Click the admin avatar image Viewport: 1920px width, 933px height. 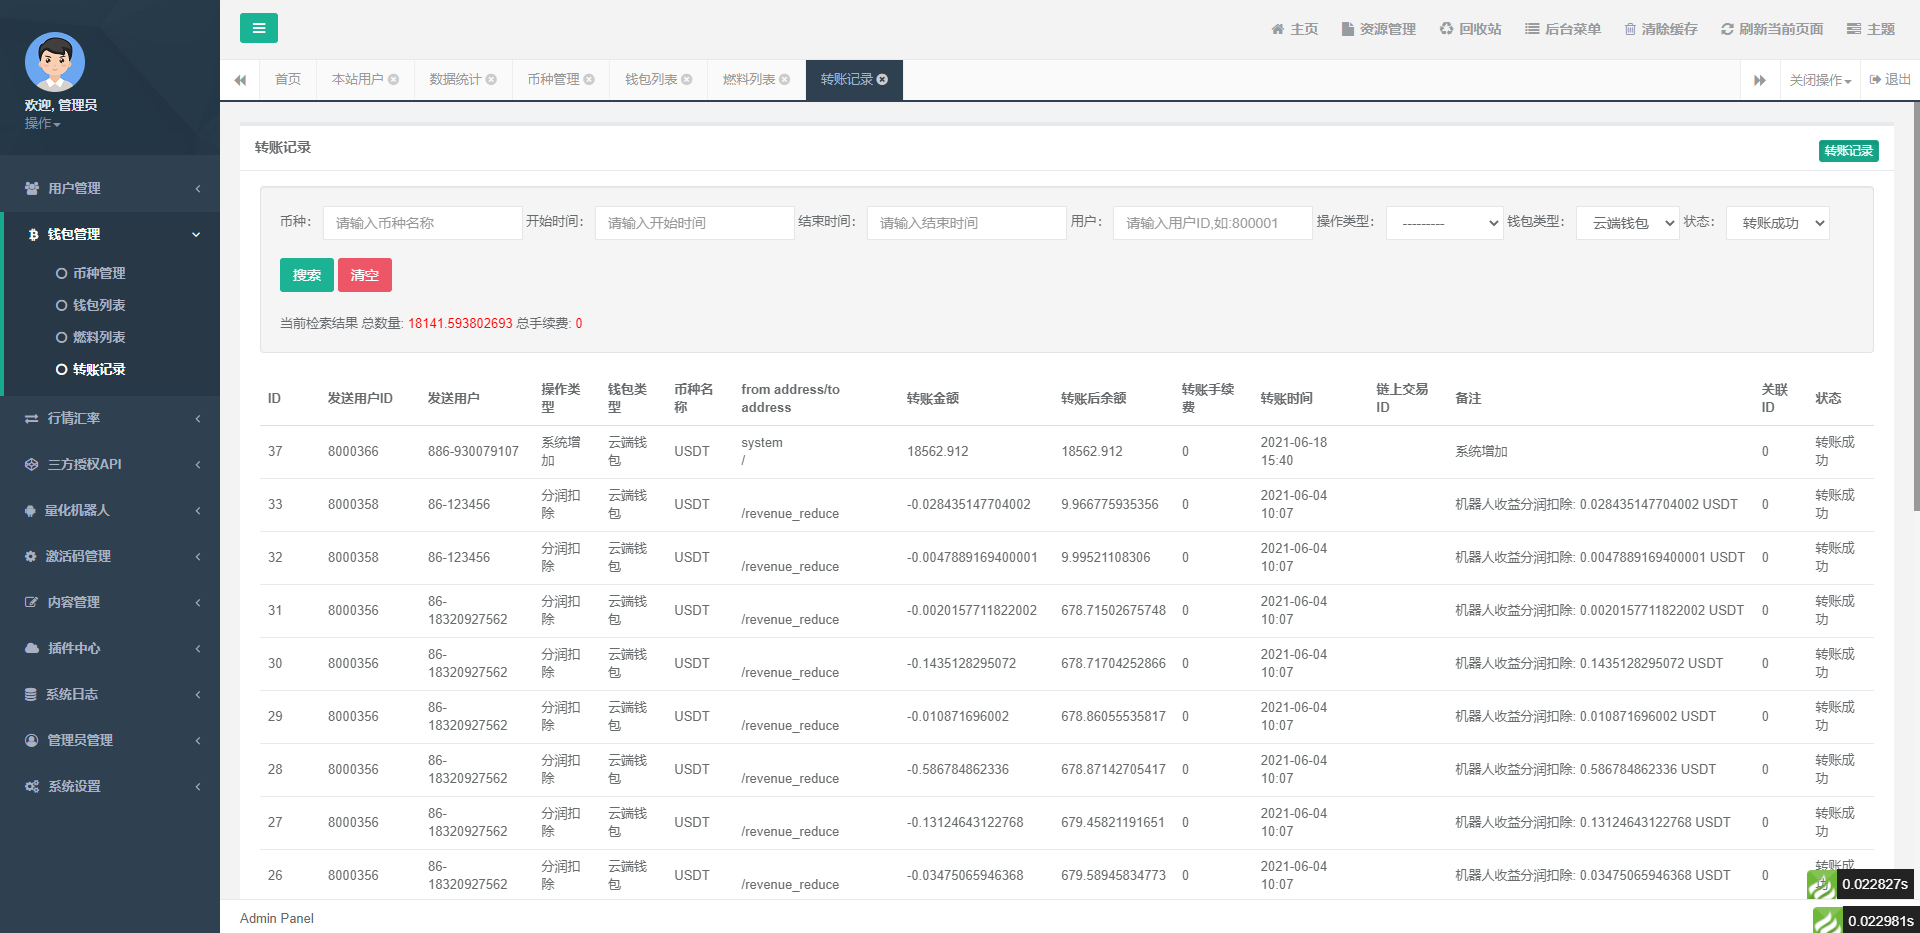tap(54, 61)
